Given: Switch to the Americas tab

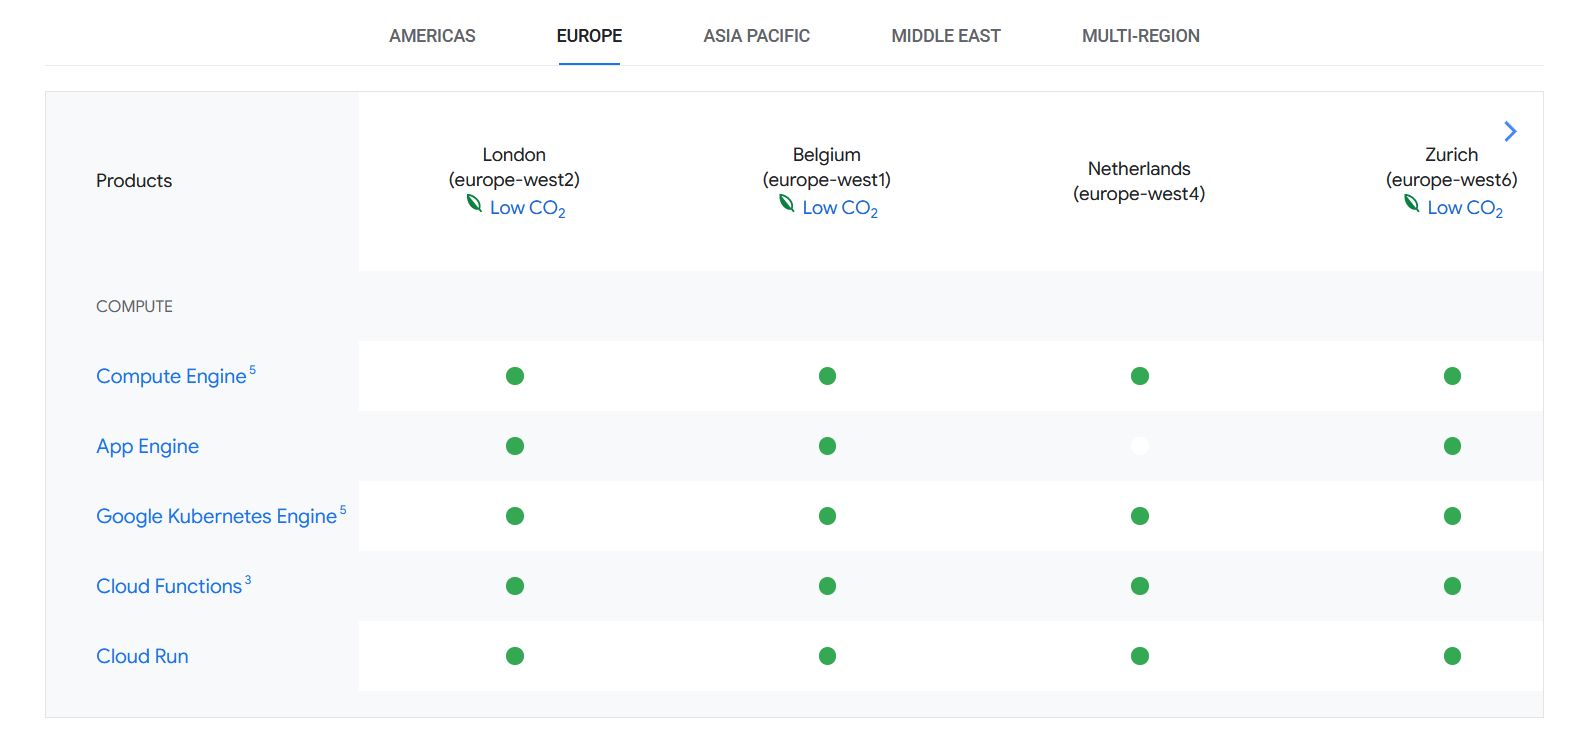Looking at the screenshot, I should (x=432, y=36).
